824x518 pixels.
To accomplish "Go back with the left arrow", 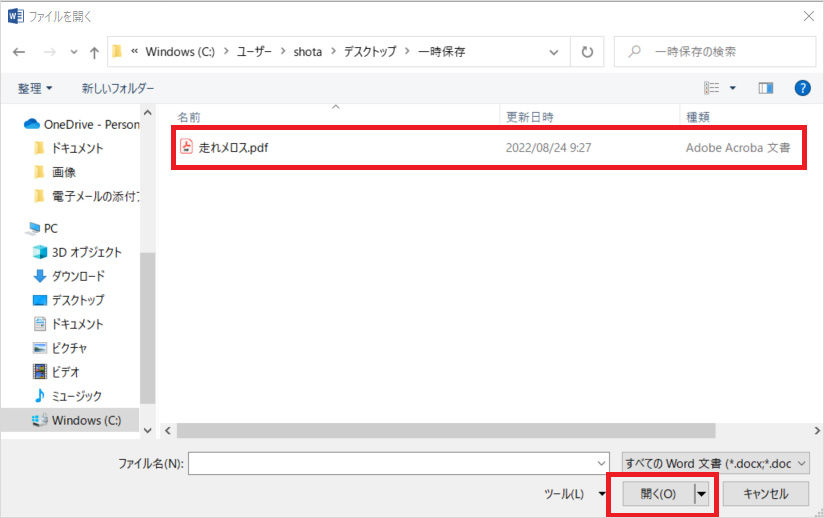I will pos(19,52).
